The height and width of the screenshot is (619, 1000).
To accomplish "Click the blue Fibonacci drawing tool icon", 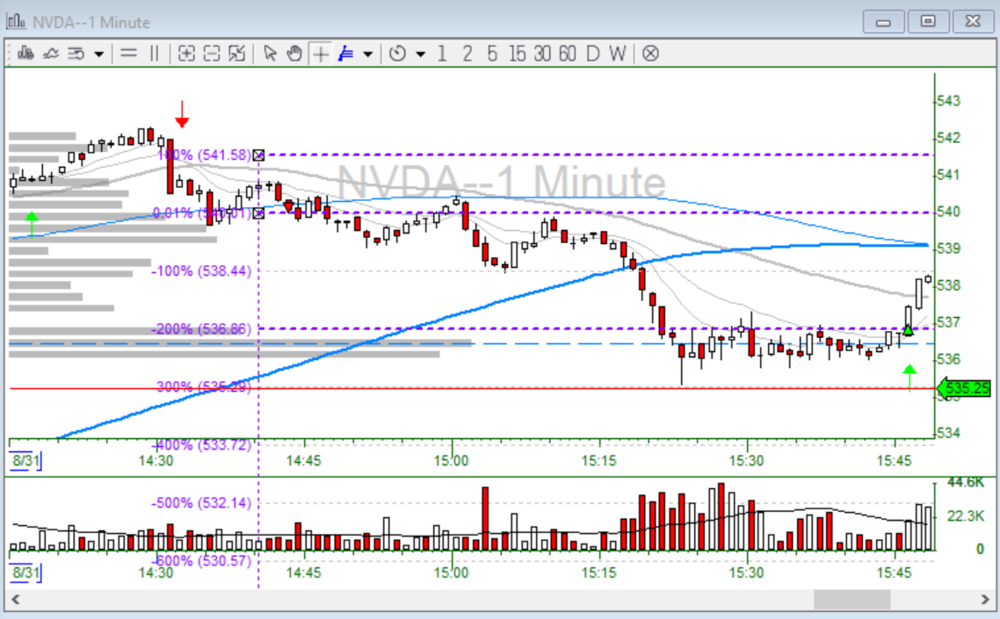I will pyautogui.click(x=346, y=54).
